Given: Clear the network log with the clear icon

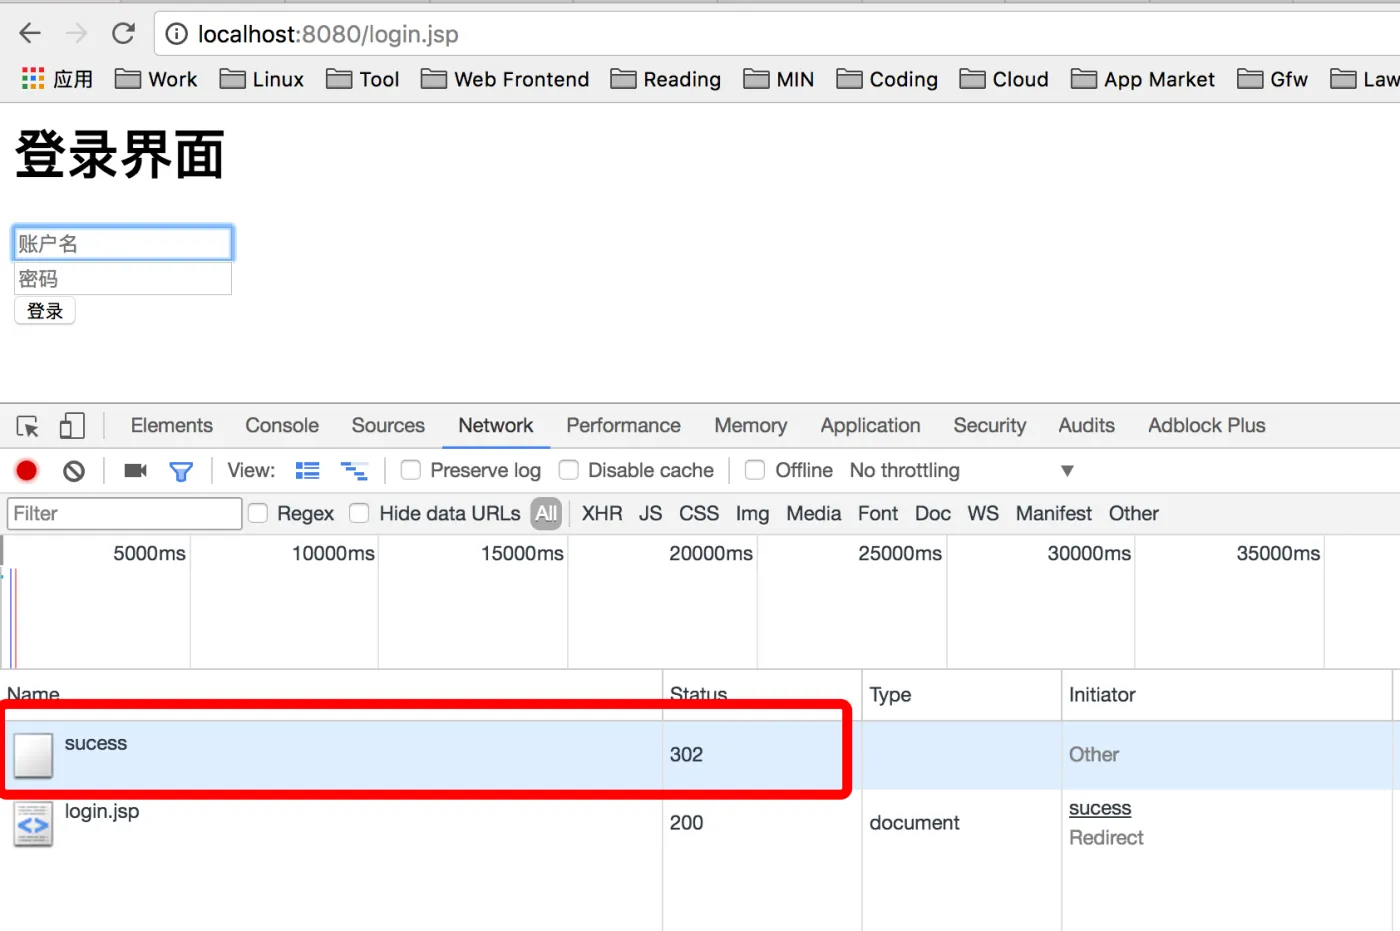Looking at the screenshot, I should (74, 471).
